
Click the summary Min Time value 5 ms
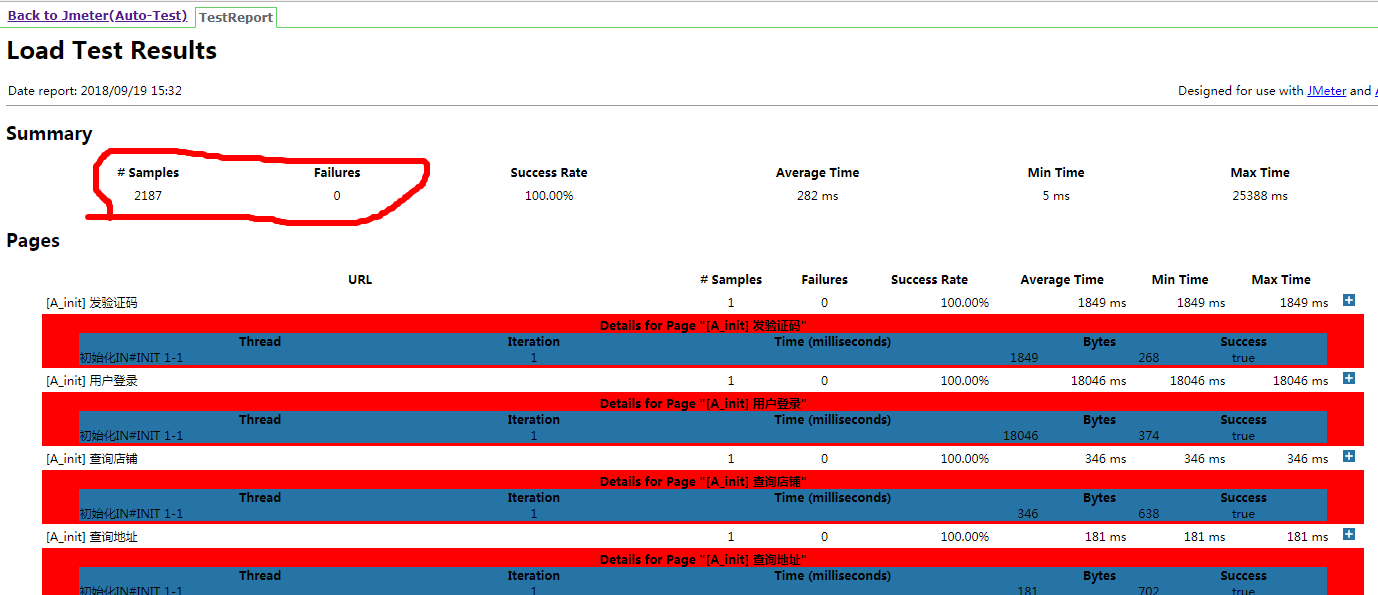click(x=1056, y=196)
